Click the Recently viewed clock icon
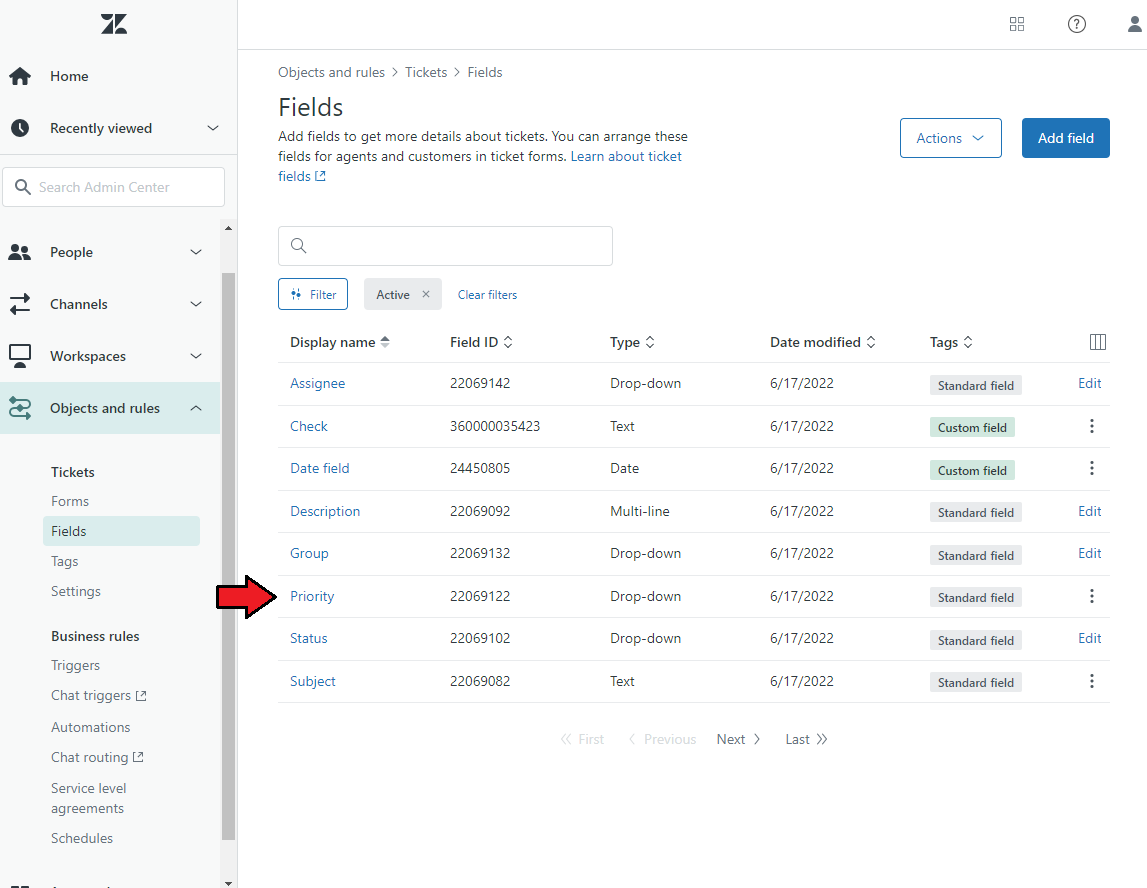The height and width of the screenshot is (888, 1147). pos(20,128)
